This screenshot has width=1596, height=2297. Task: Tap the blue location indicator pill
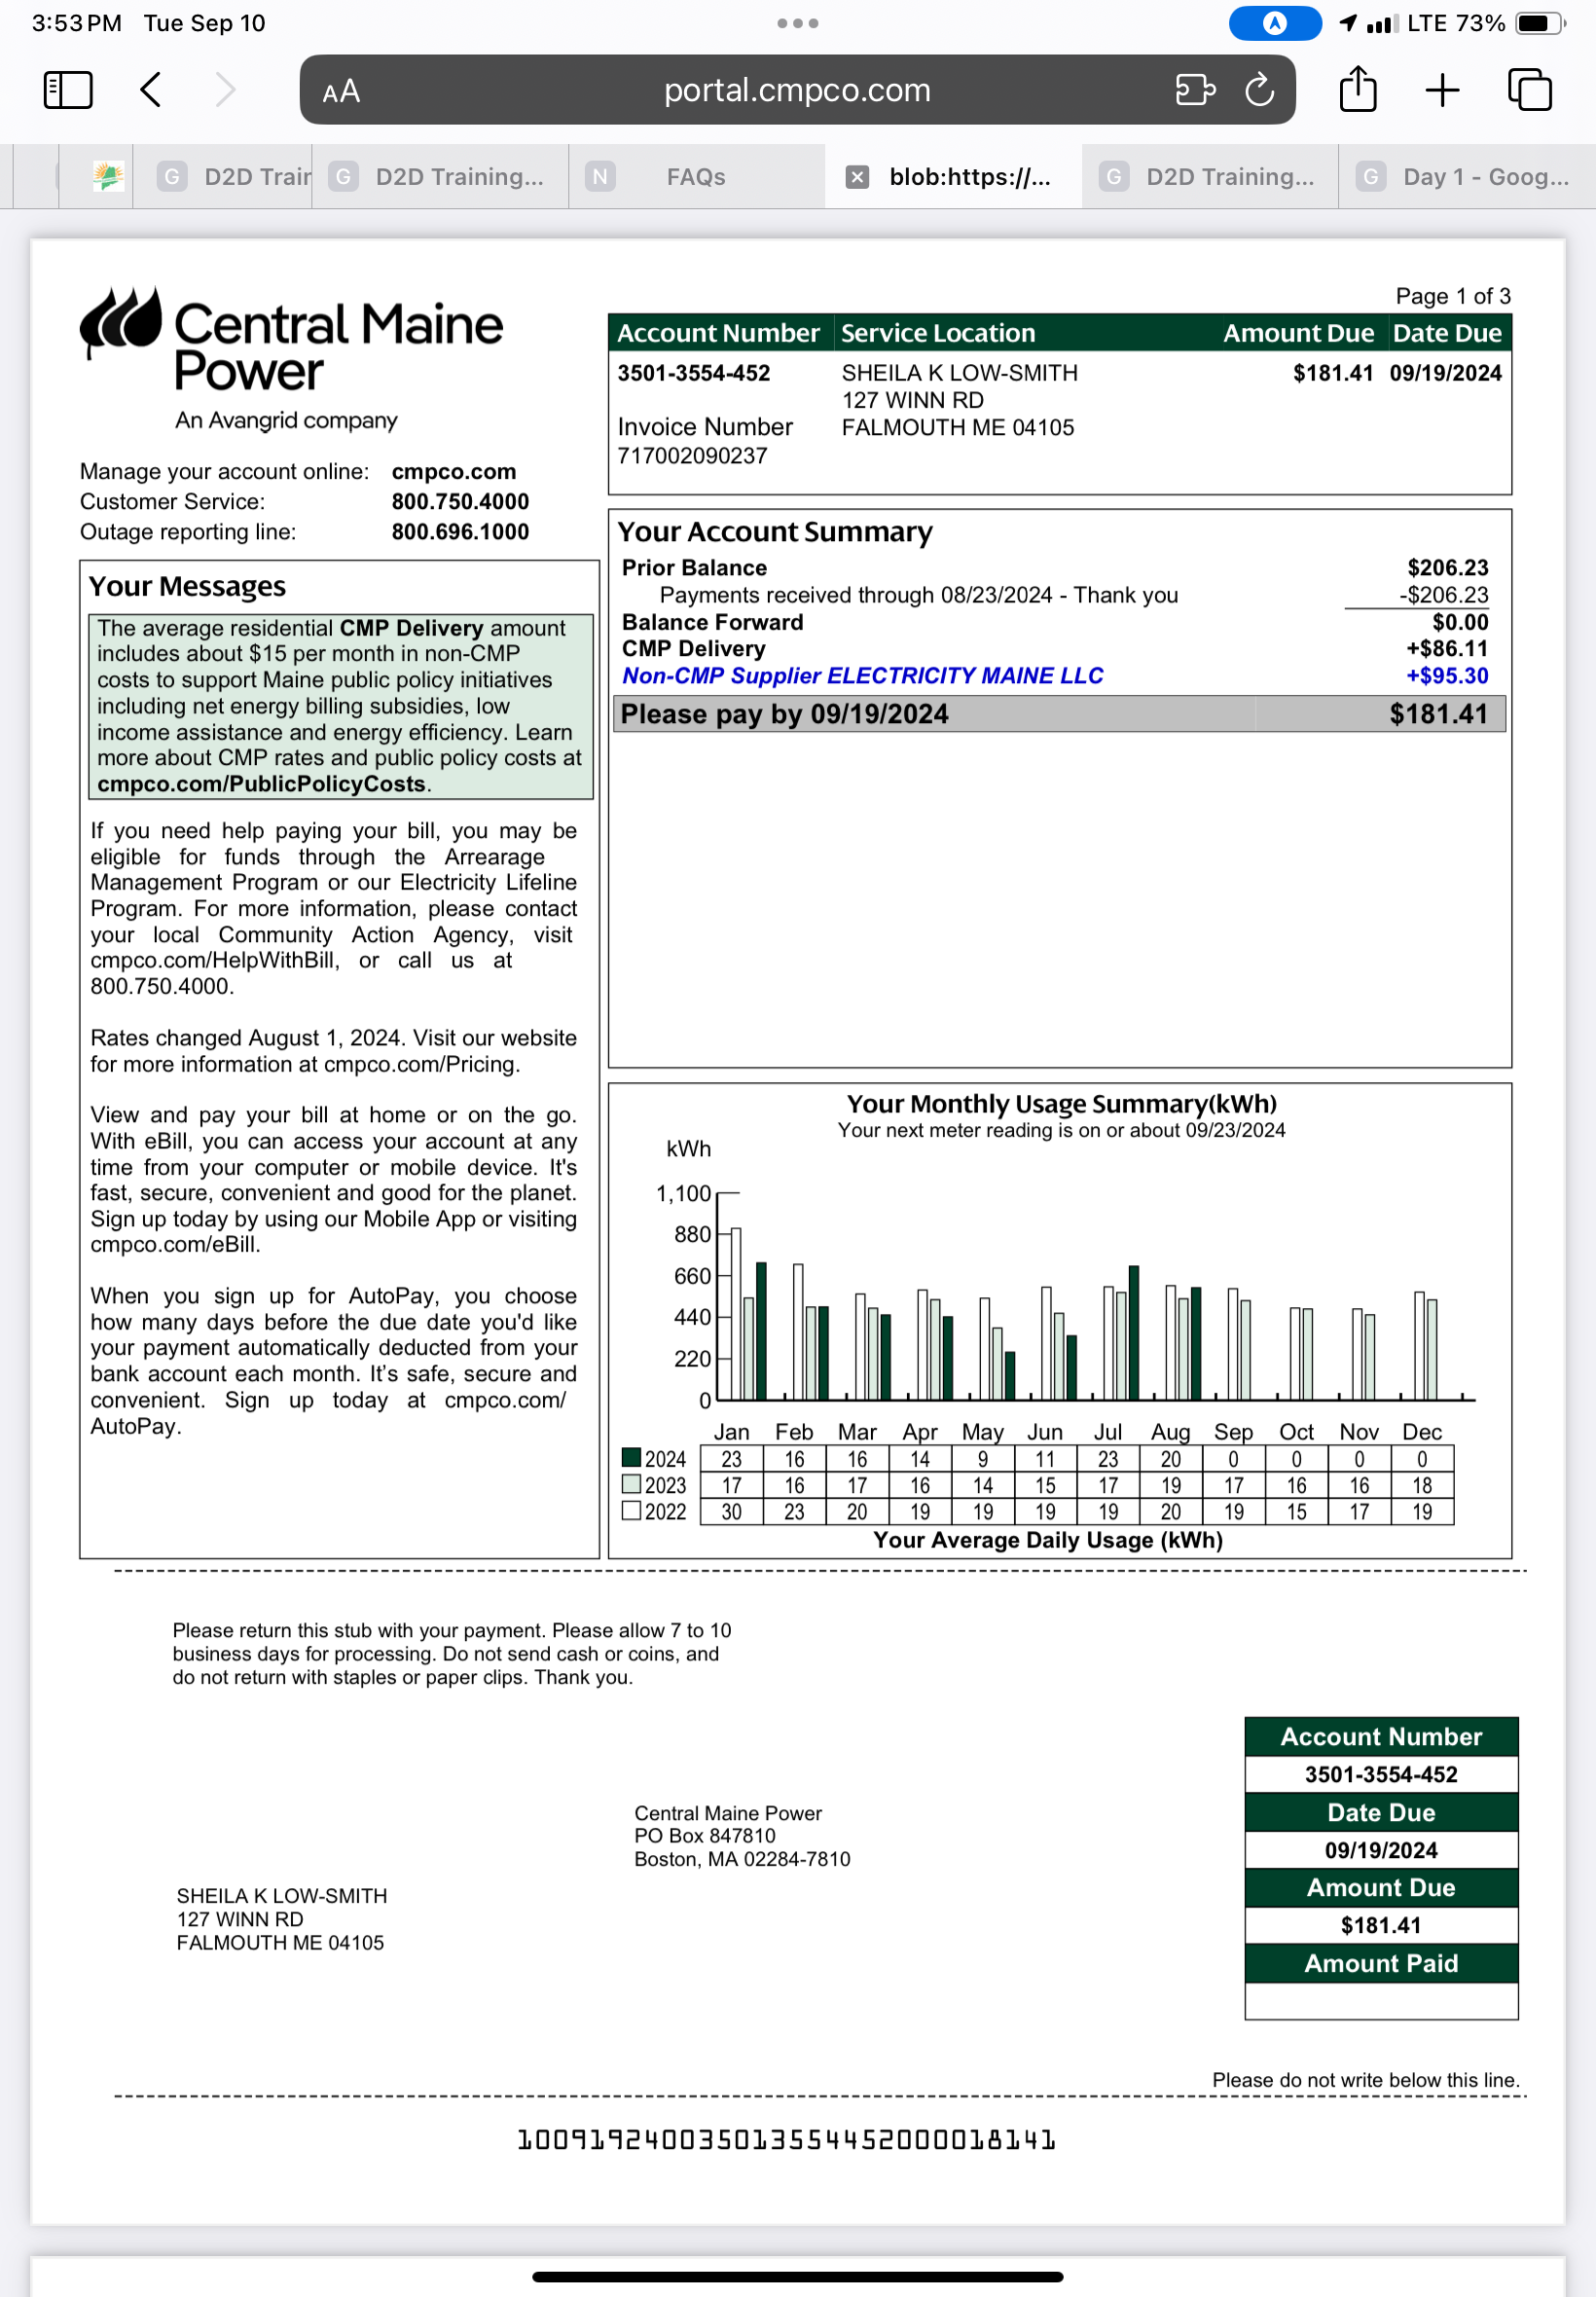click(1274, 23)
